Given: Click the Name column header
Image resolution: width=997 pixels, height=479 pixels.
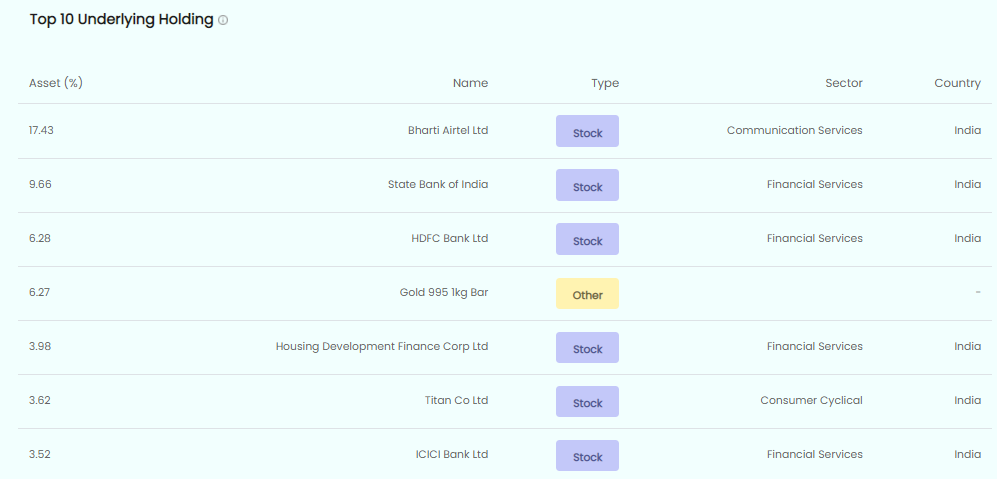Looking at the screenshot, I should (470, 83).
